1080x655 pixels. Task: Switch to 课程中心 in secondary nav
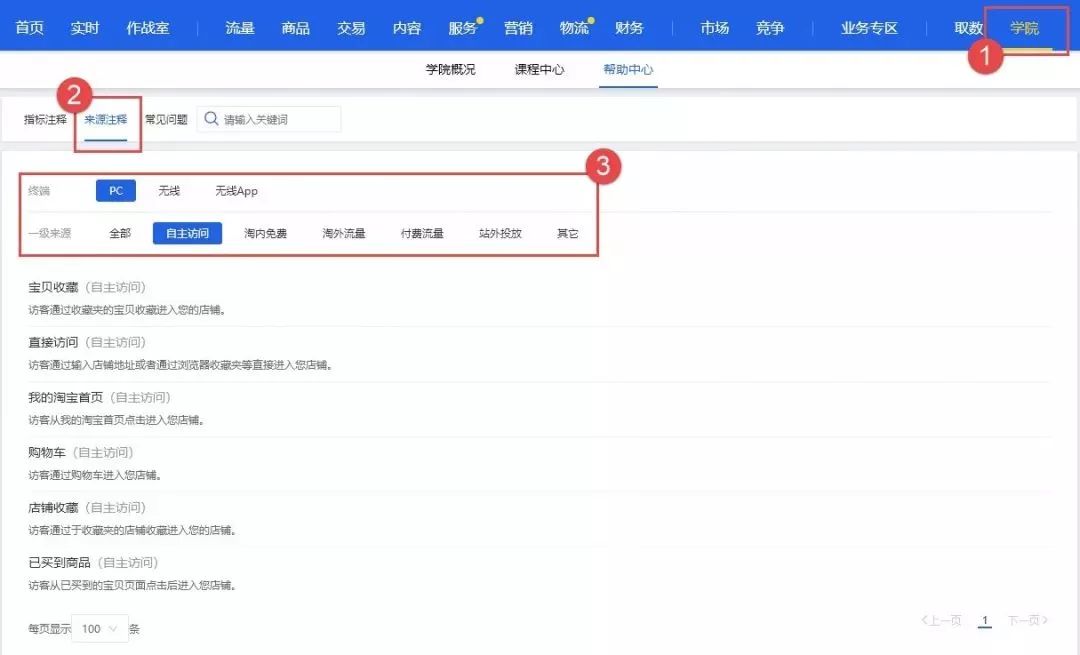coord(537,70)
